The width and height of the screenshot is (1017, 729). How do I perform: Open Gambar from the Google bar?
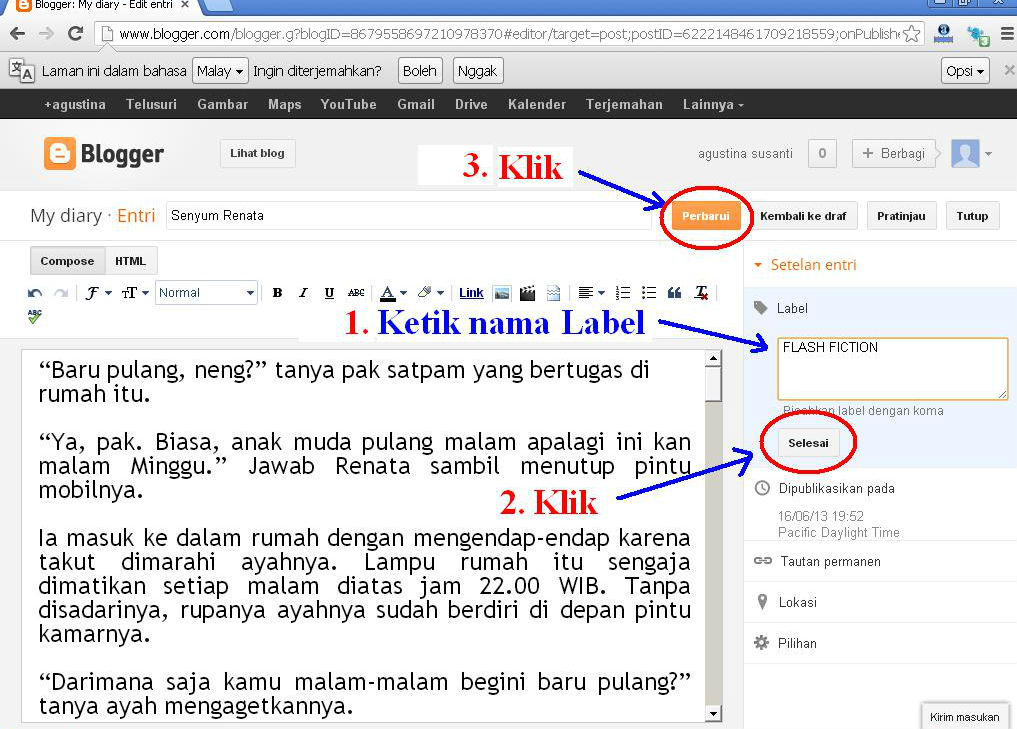pyautogui.click(x=222, y=104)
